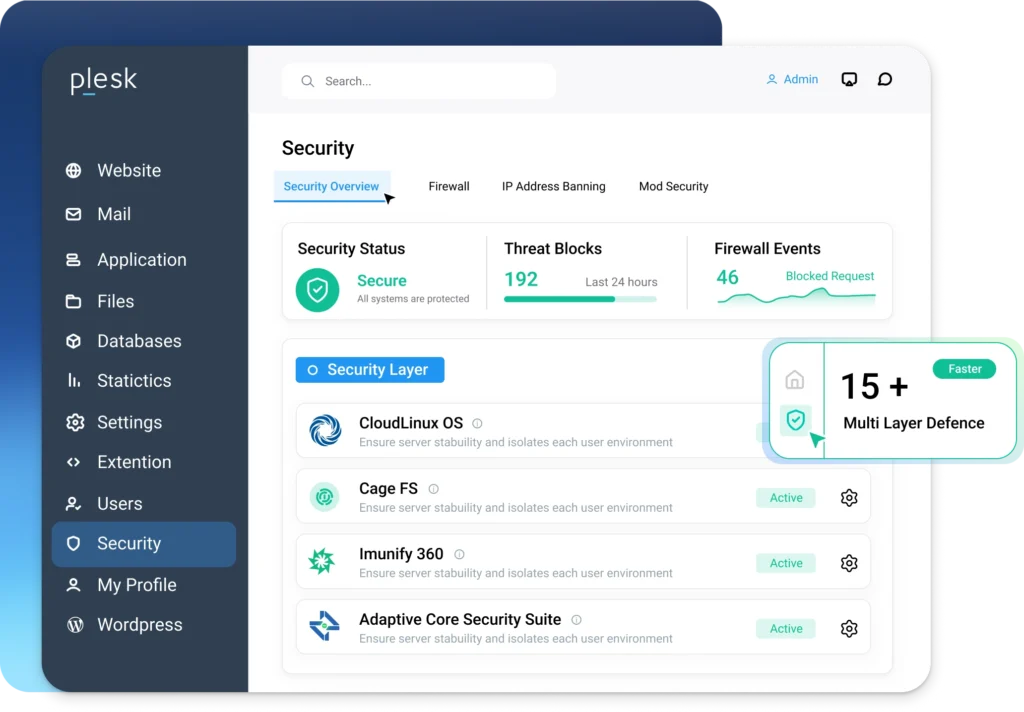Viewport: 1024px width, 712px height.
Task: Click the All systems are protected text
Action: (413, 299)
